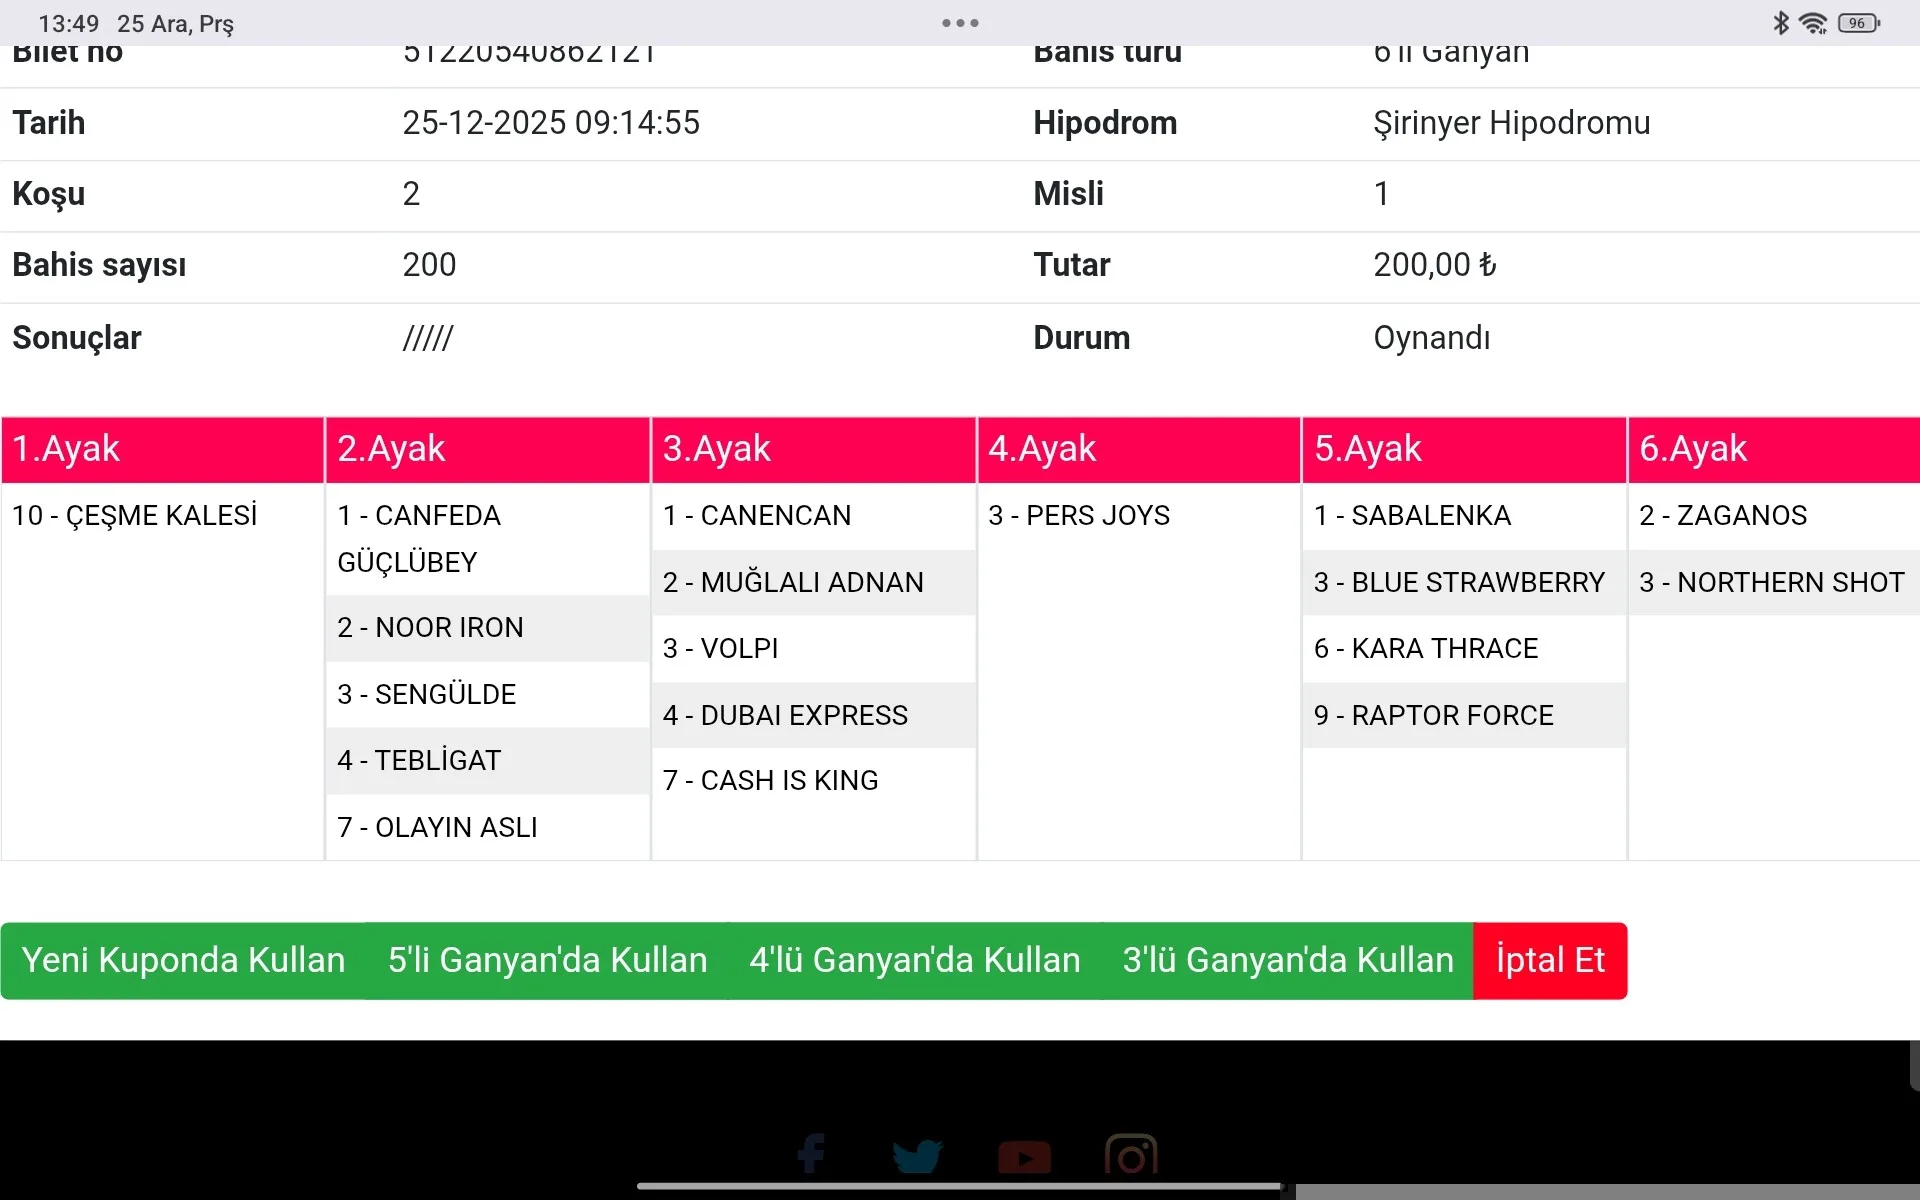
Task: Open the Instagram icon in footer
Action: tap(1131, 1156)
